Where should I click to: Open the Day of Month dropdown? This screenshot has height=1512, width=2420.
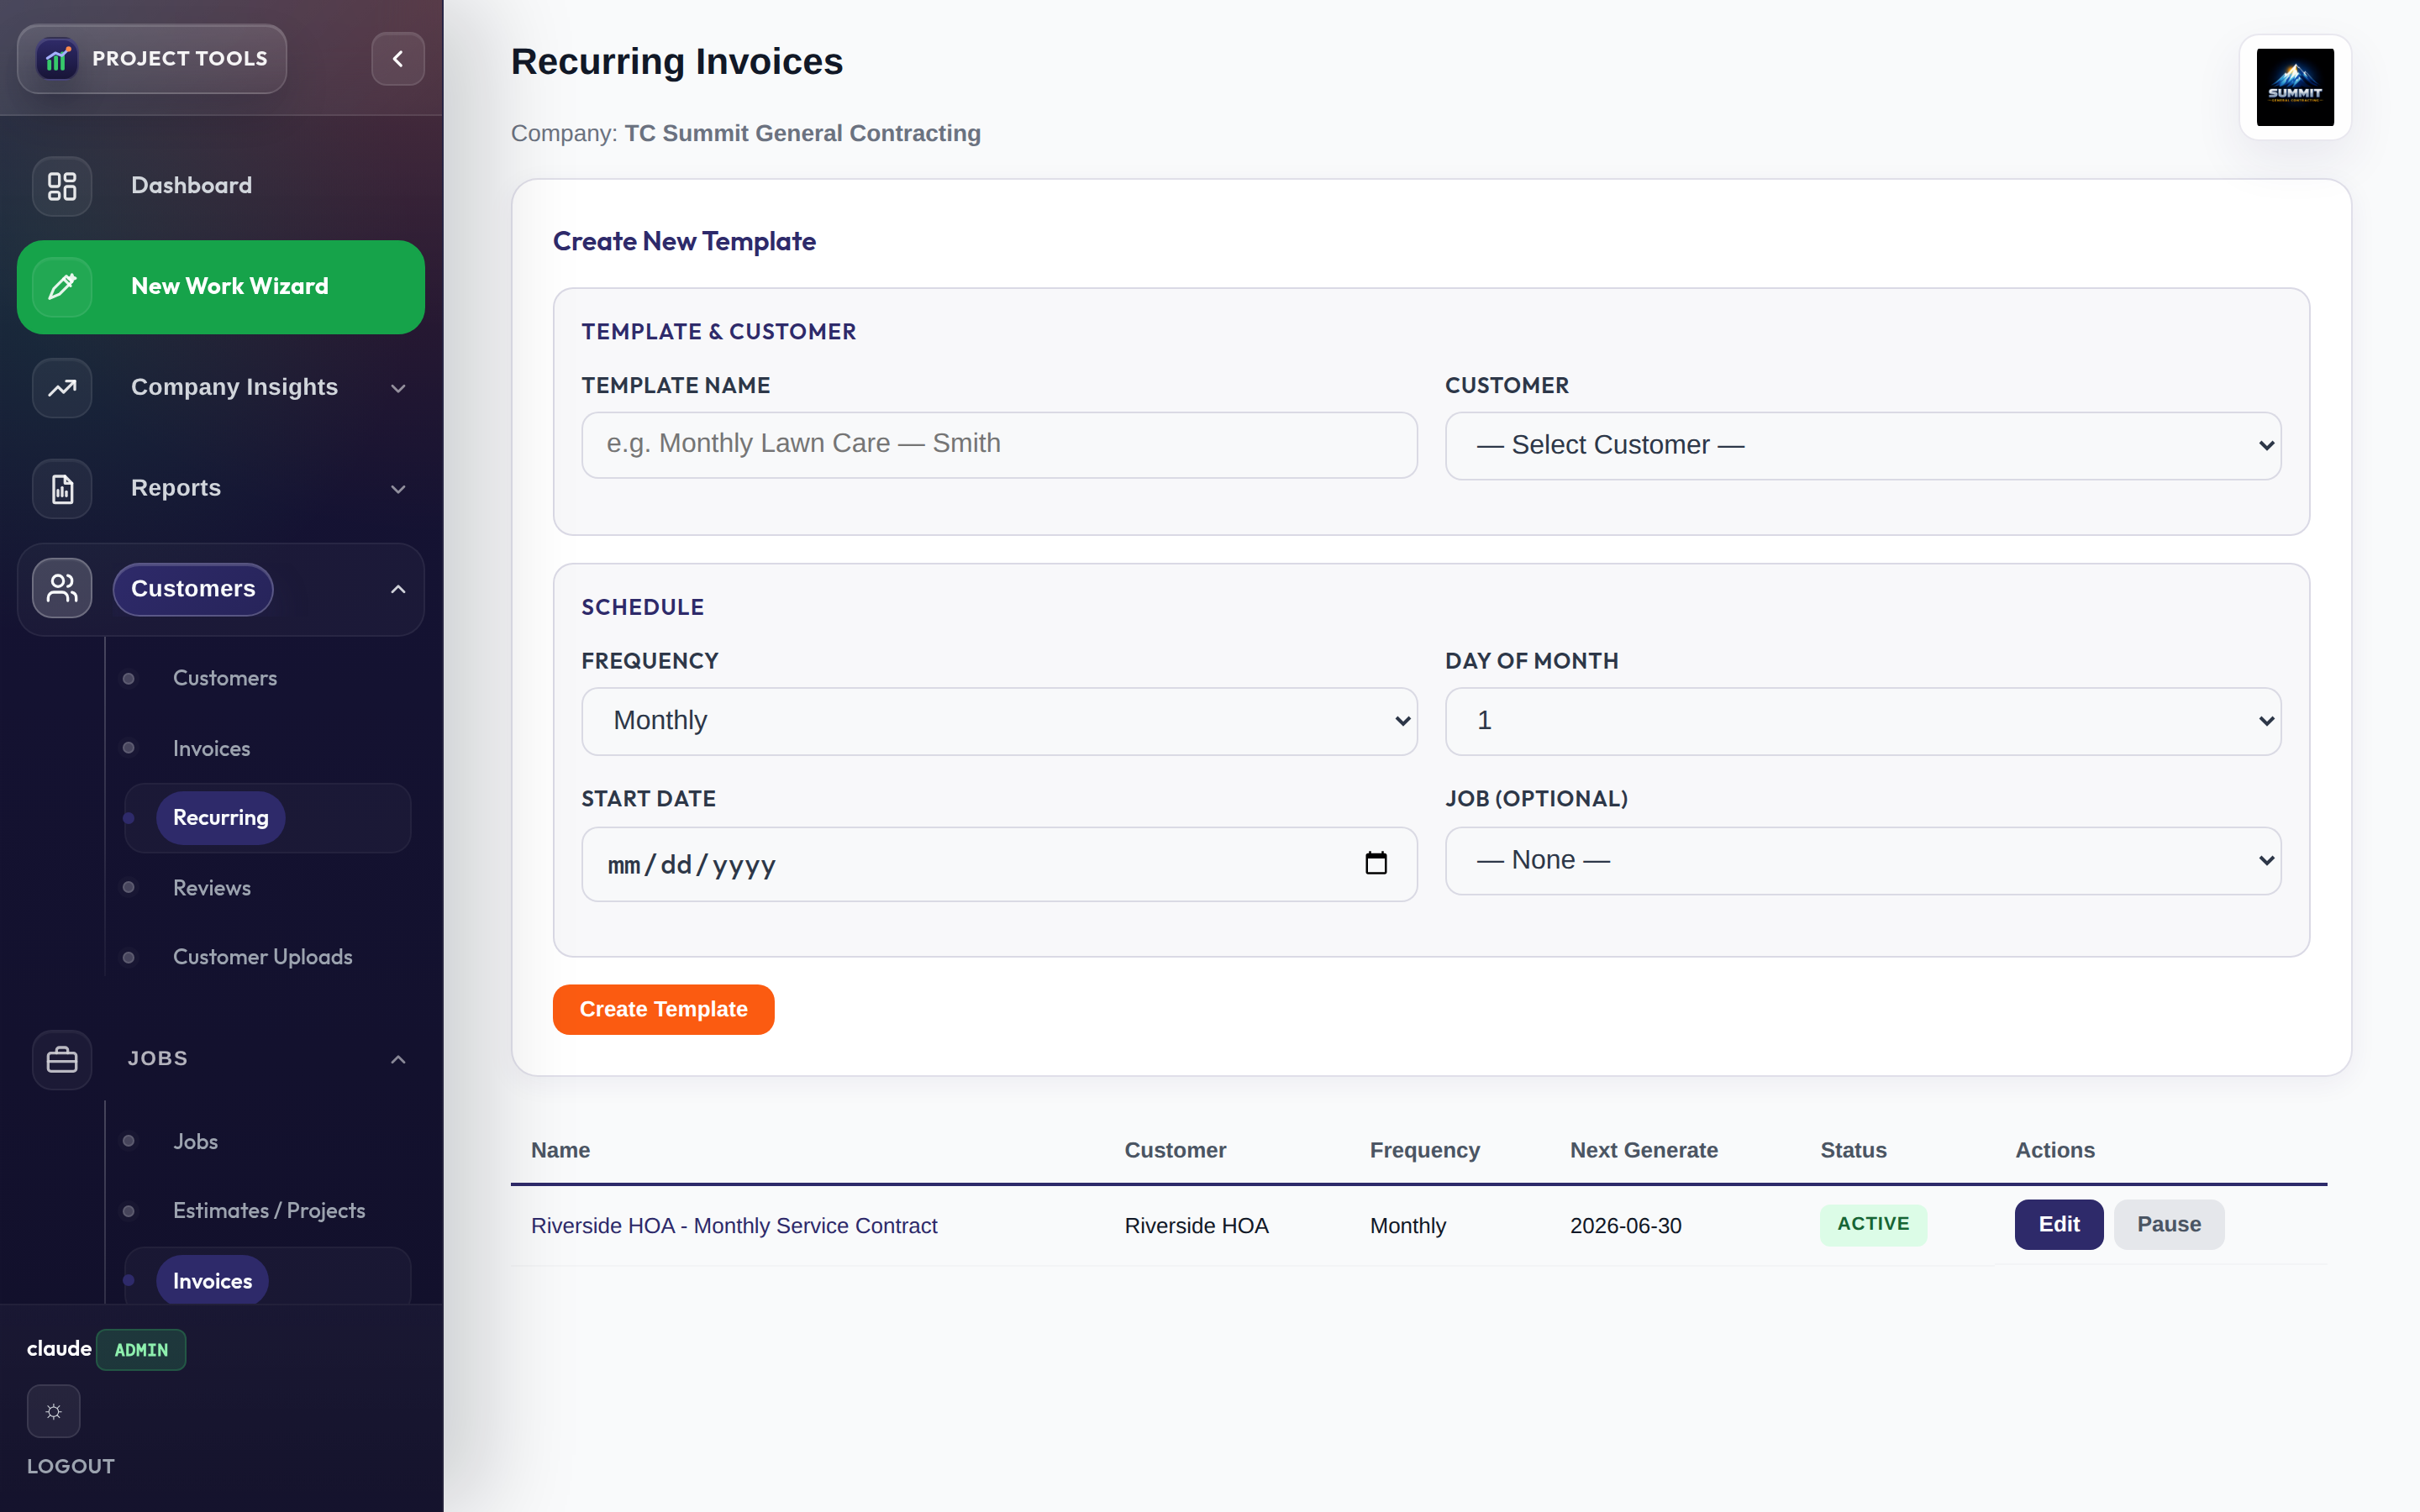1862,721
